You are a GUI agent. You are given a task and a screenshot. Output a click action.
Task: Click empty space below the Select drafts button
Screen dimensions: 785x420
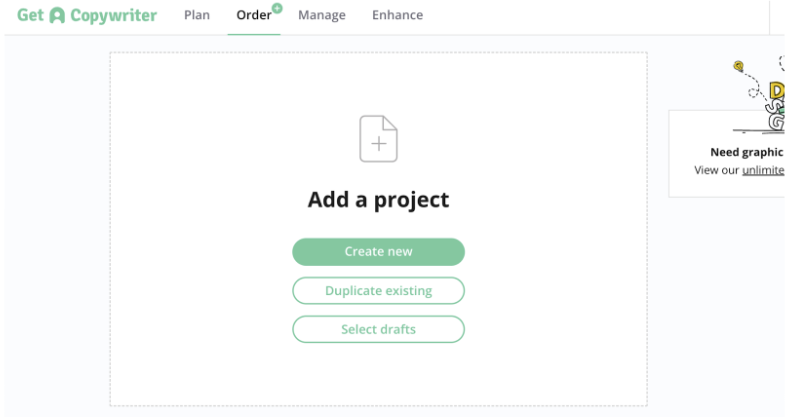coord(378,373)
